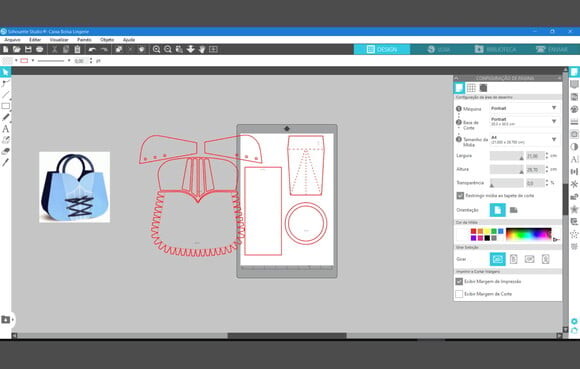Switch to the ENVIAR tab
The width and height of the screenshot is (580, 369).
click(x=552, y=49)
